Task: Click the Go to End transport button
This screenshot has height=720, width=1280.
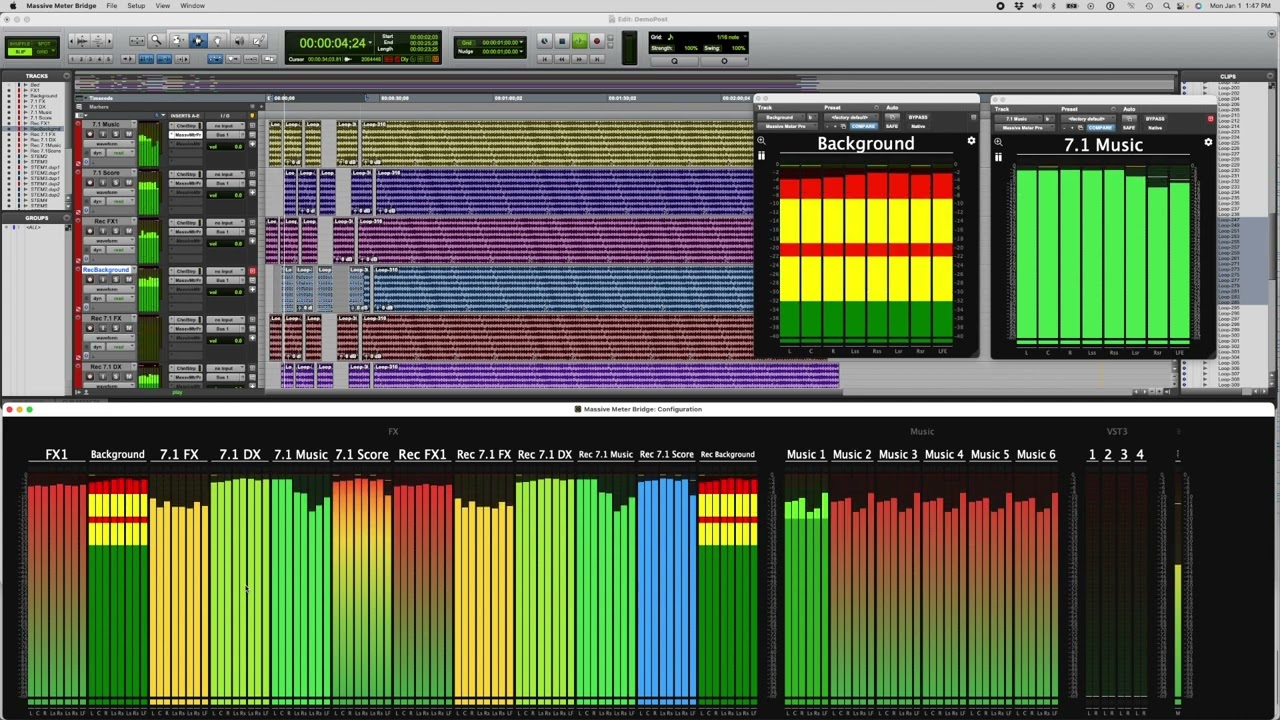Action: point(597,59)
